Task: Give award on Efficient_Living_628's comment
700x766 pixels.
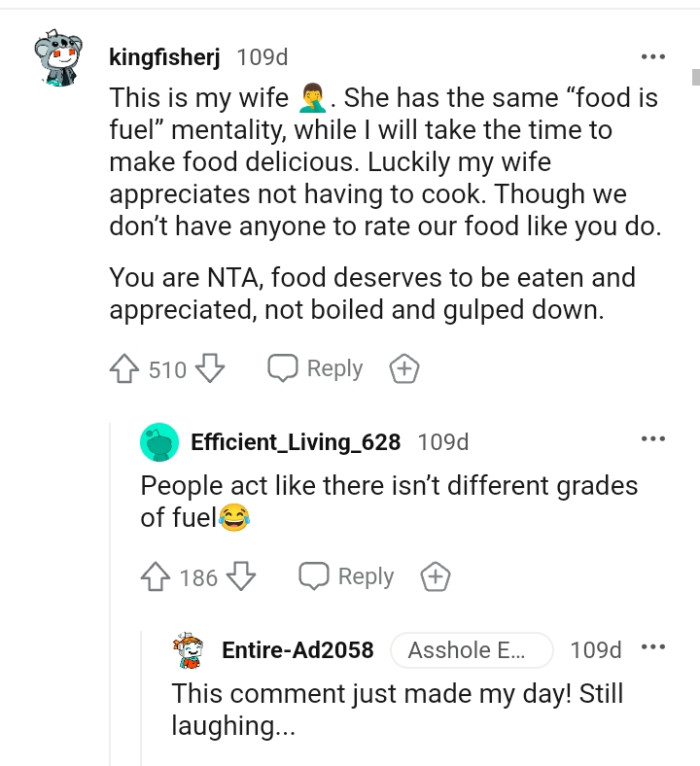Action: 435,577
